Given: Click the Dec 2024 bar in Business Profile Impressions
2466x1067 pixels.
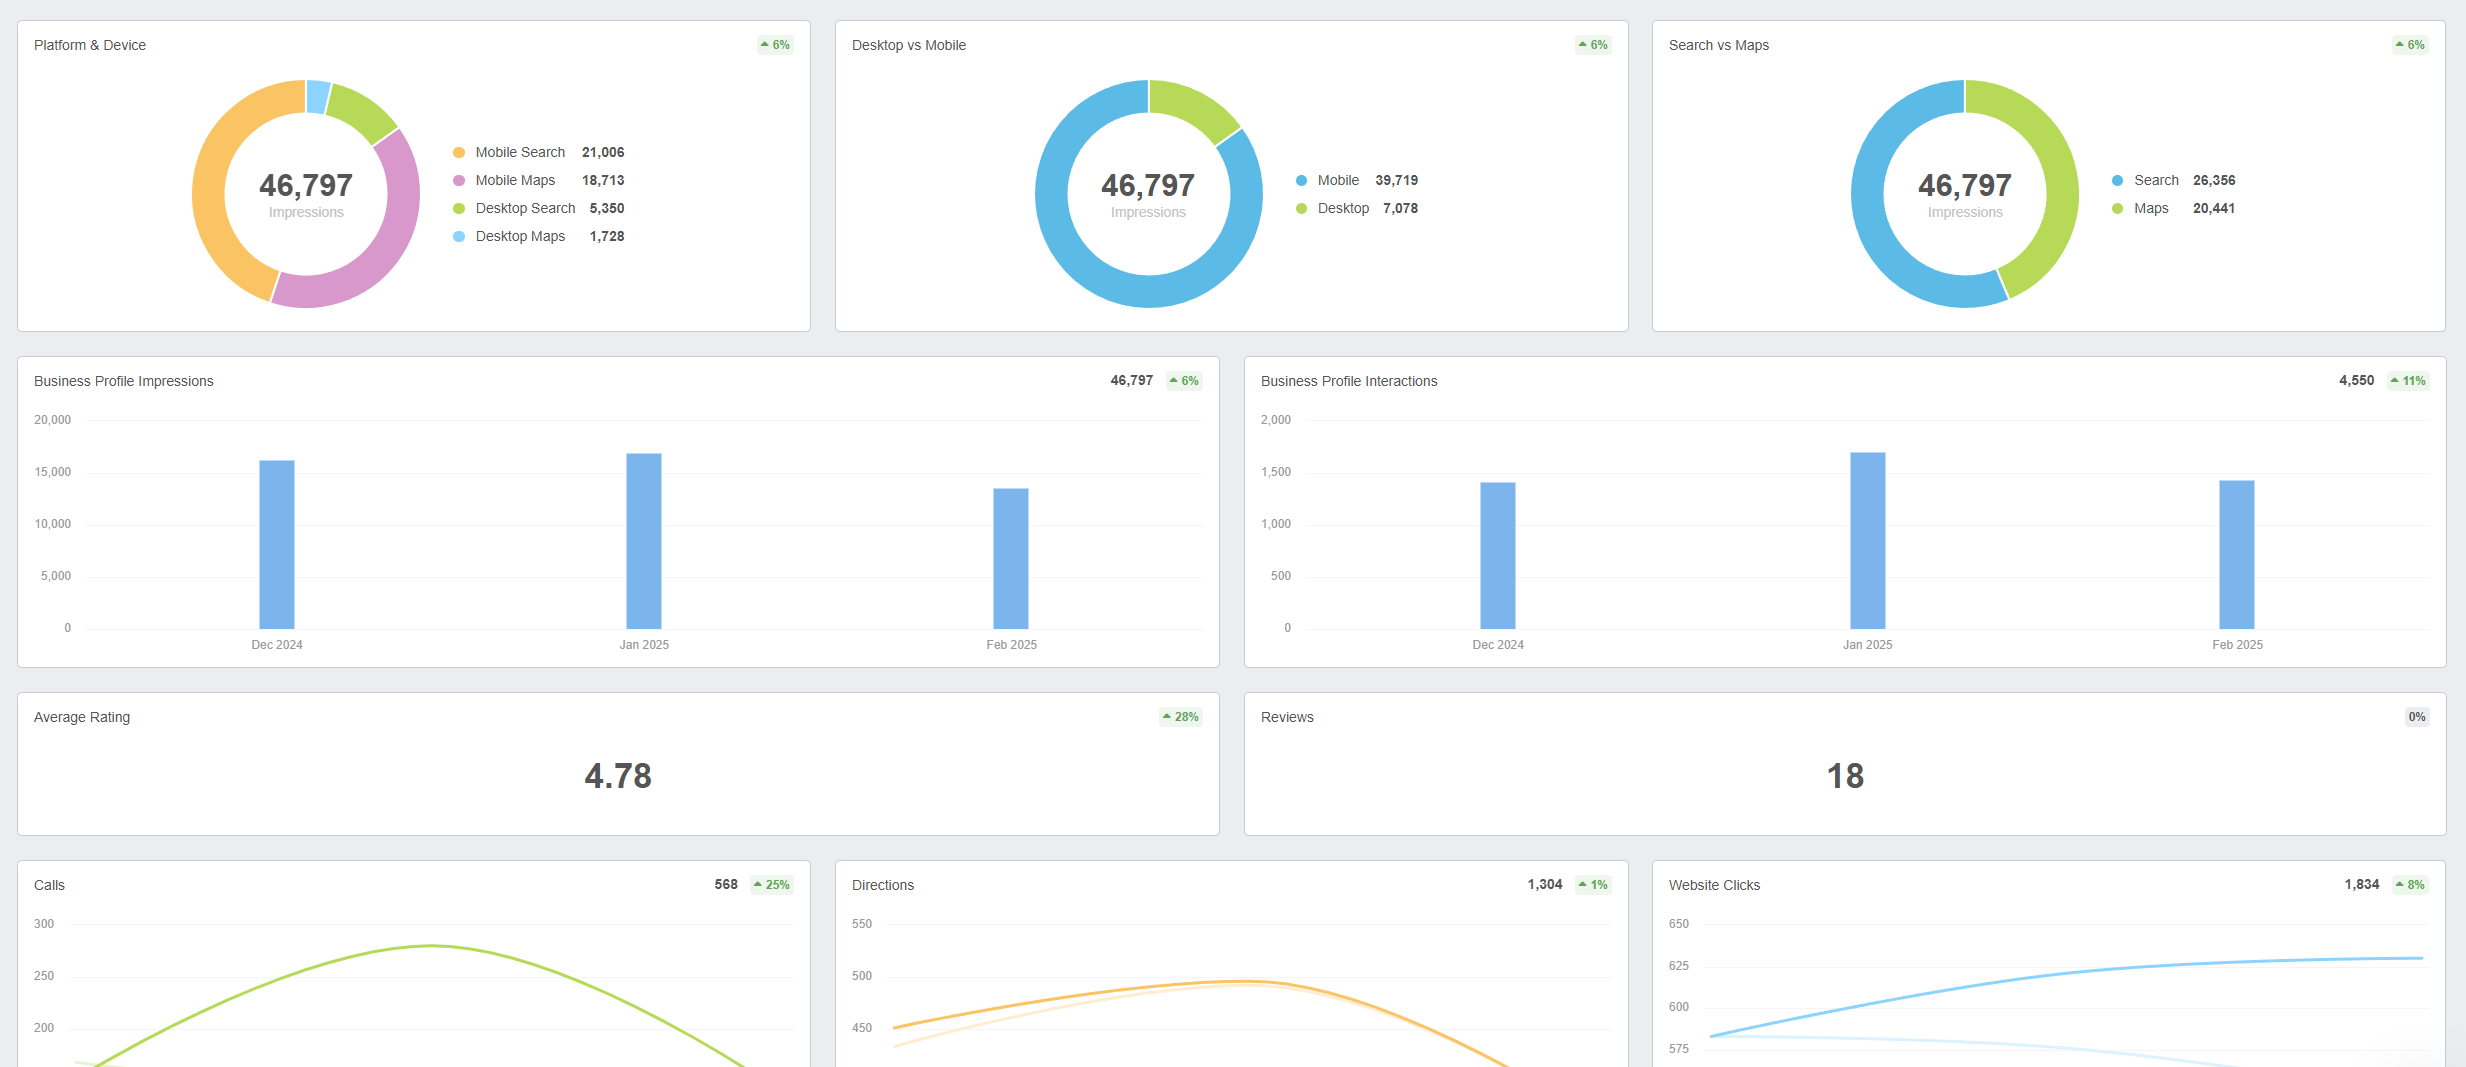Looking at the screenshot, I should 277,544.
